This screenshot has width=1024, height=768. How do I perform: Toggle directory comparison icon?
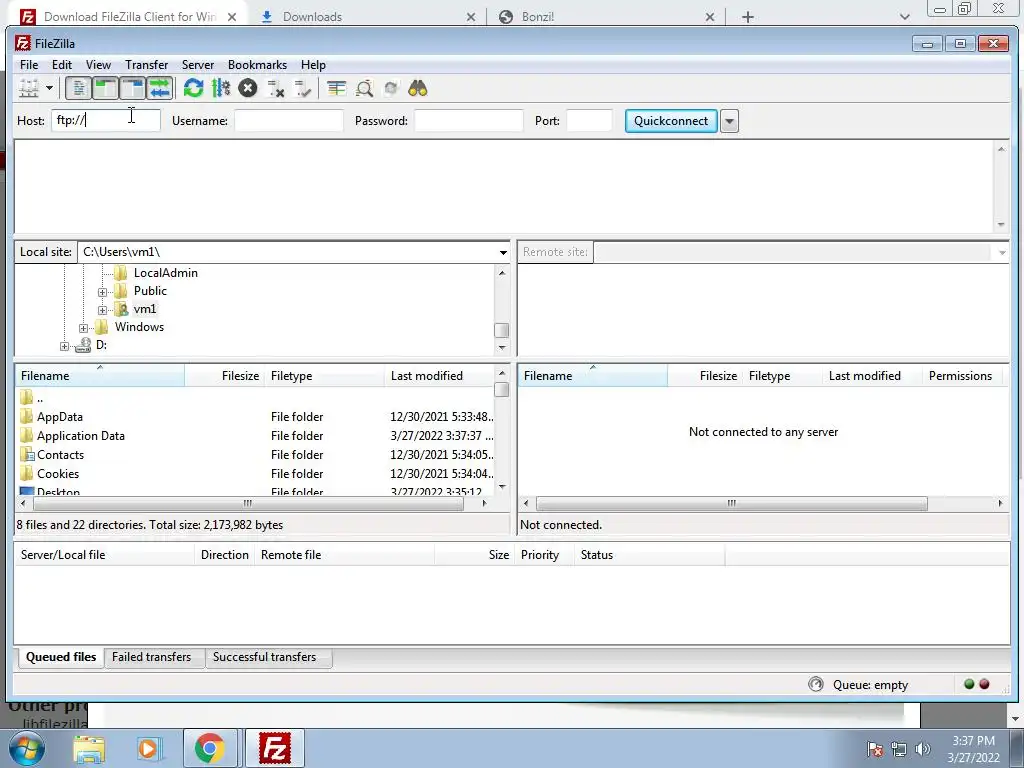[x=364, y=88]
